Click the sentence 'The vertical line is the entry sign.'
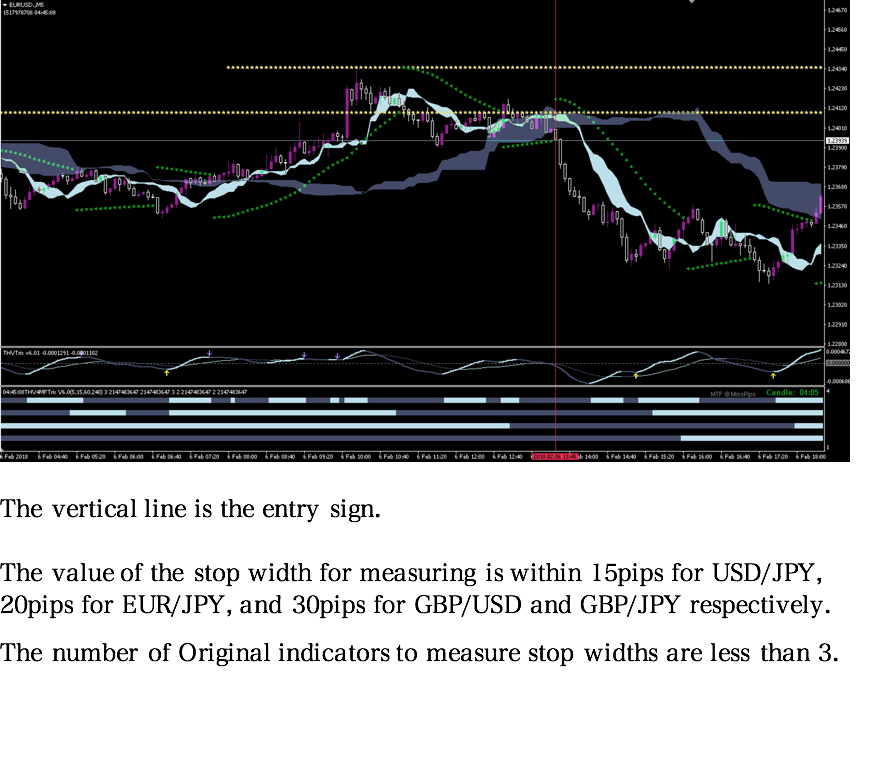Screen dimensions: 884x758 (191, 509)
